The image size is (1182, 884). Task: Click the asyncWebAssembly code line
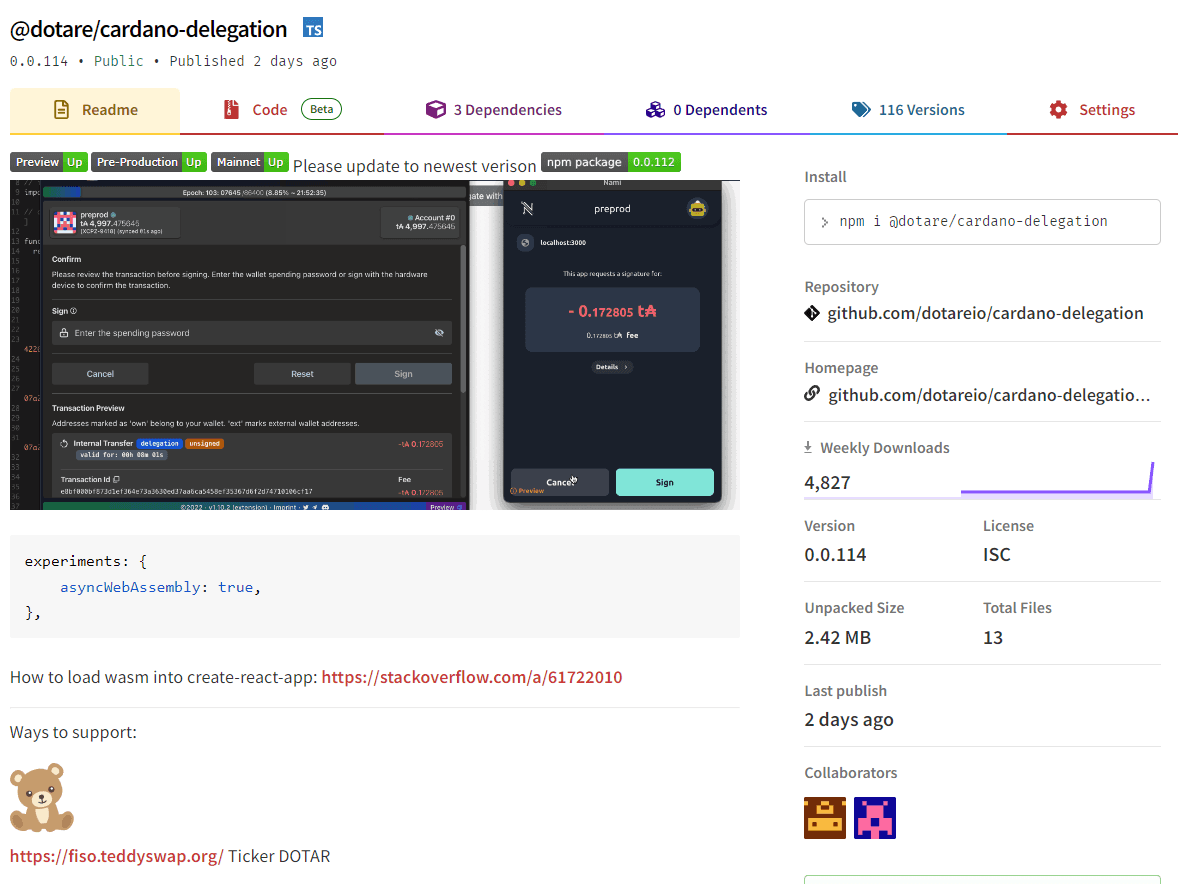(x=160, y=587)
